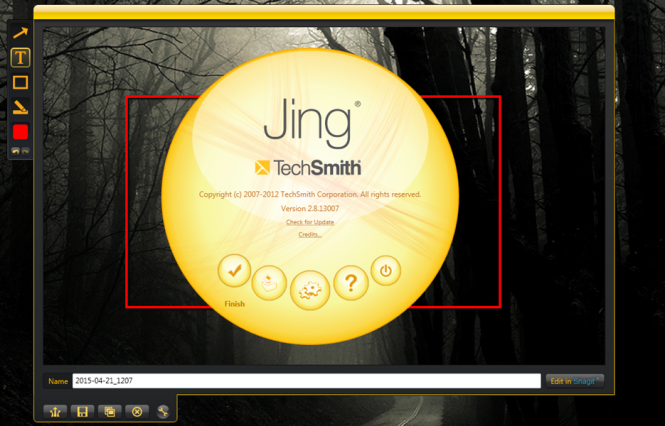Screen dimensions: 665x426
Task: Copy the capture to clipboard
Action: [x=109, y=412]
